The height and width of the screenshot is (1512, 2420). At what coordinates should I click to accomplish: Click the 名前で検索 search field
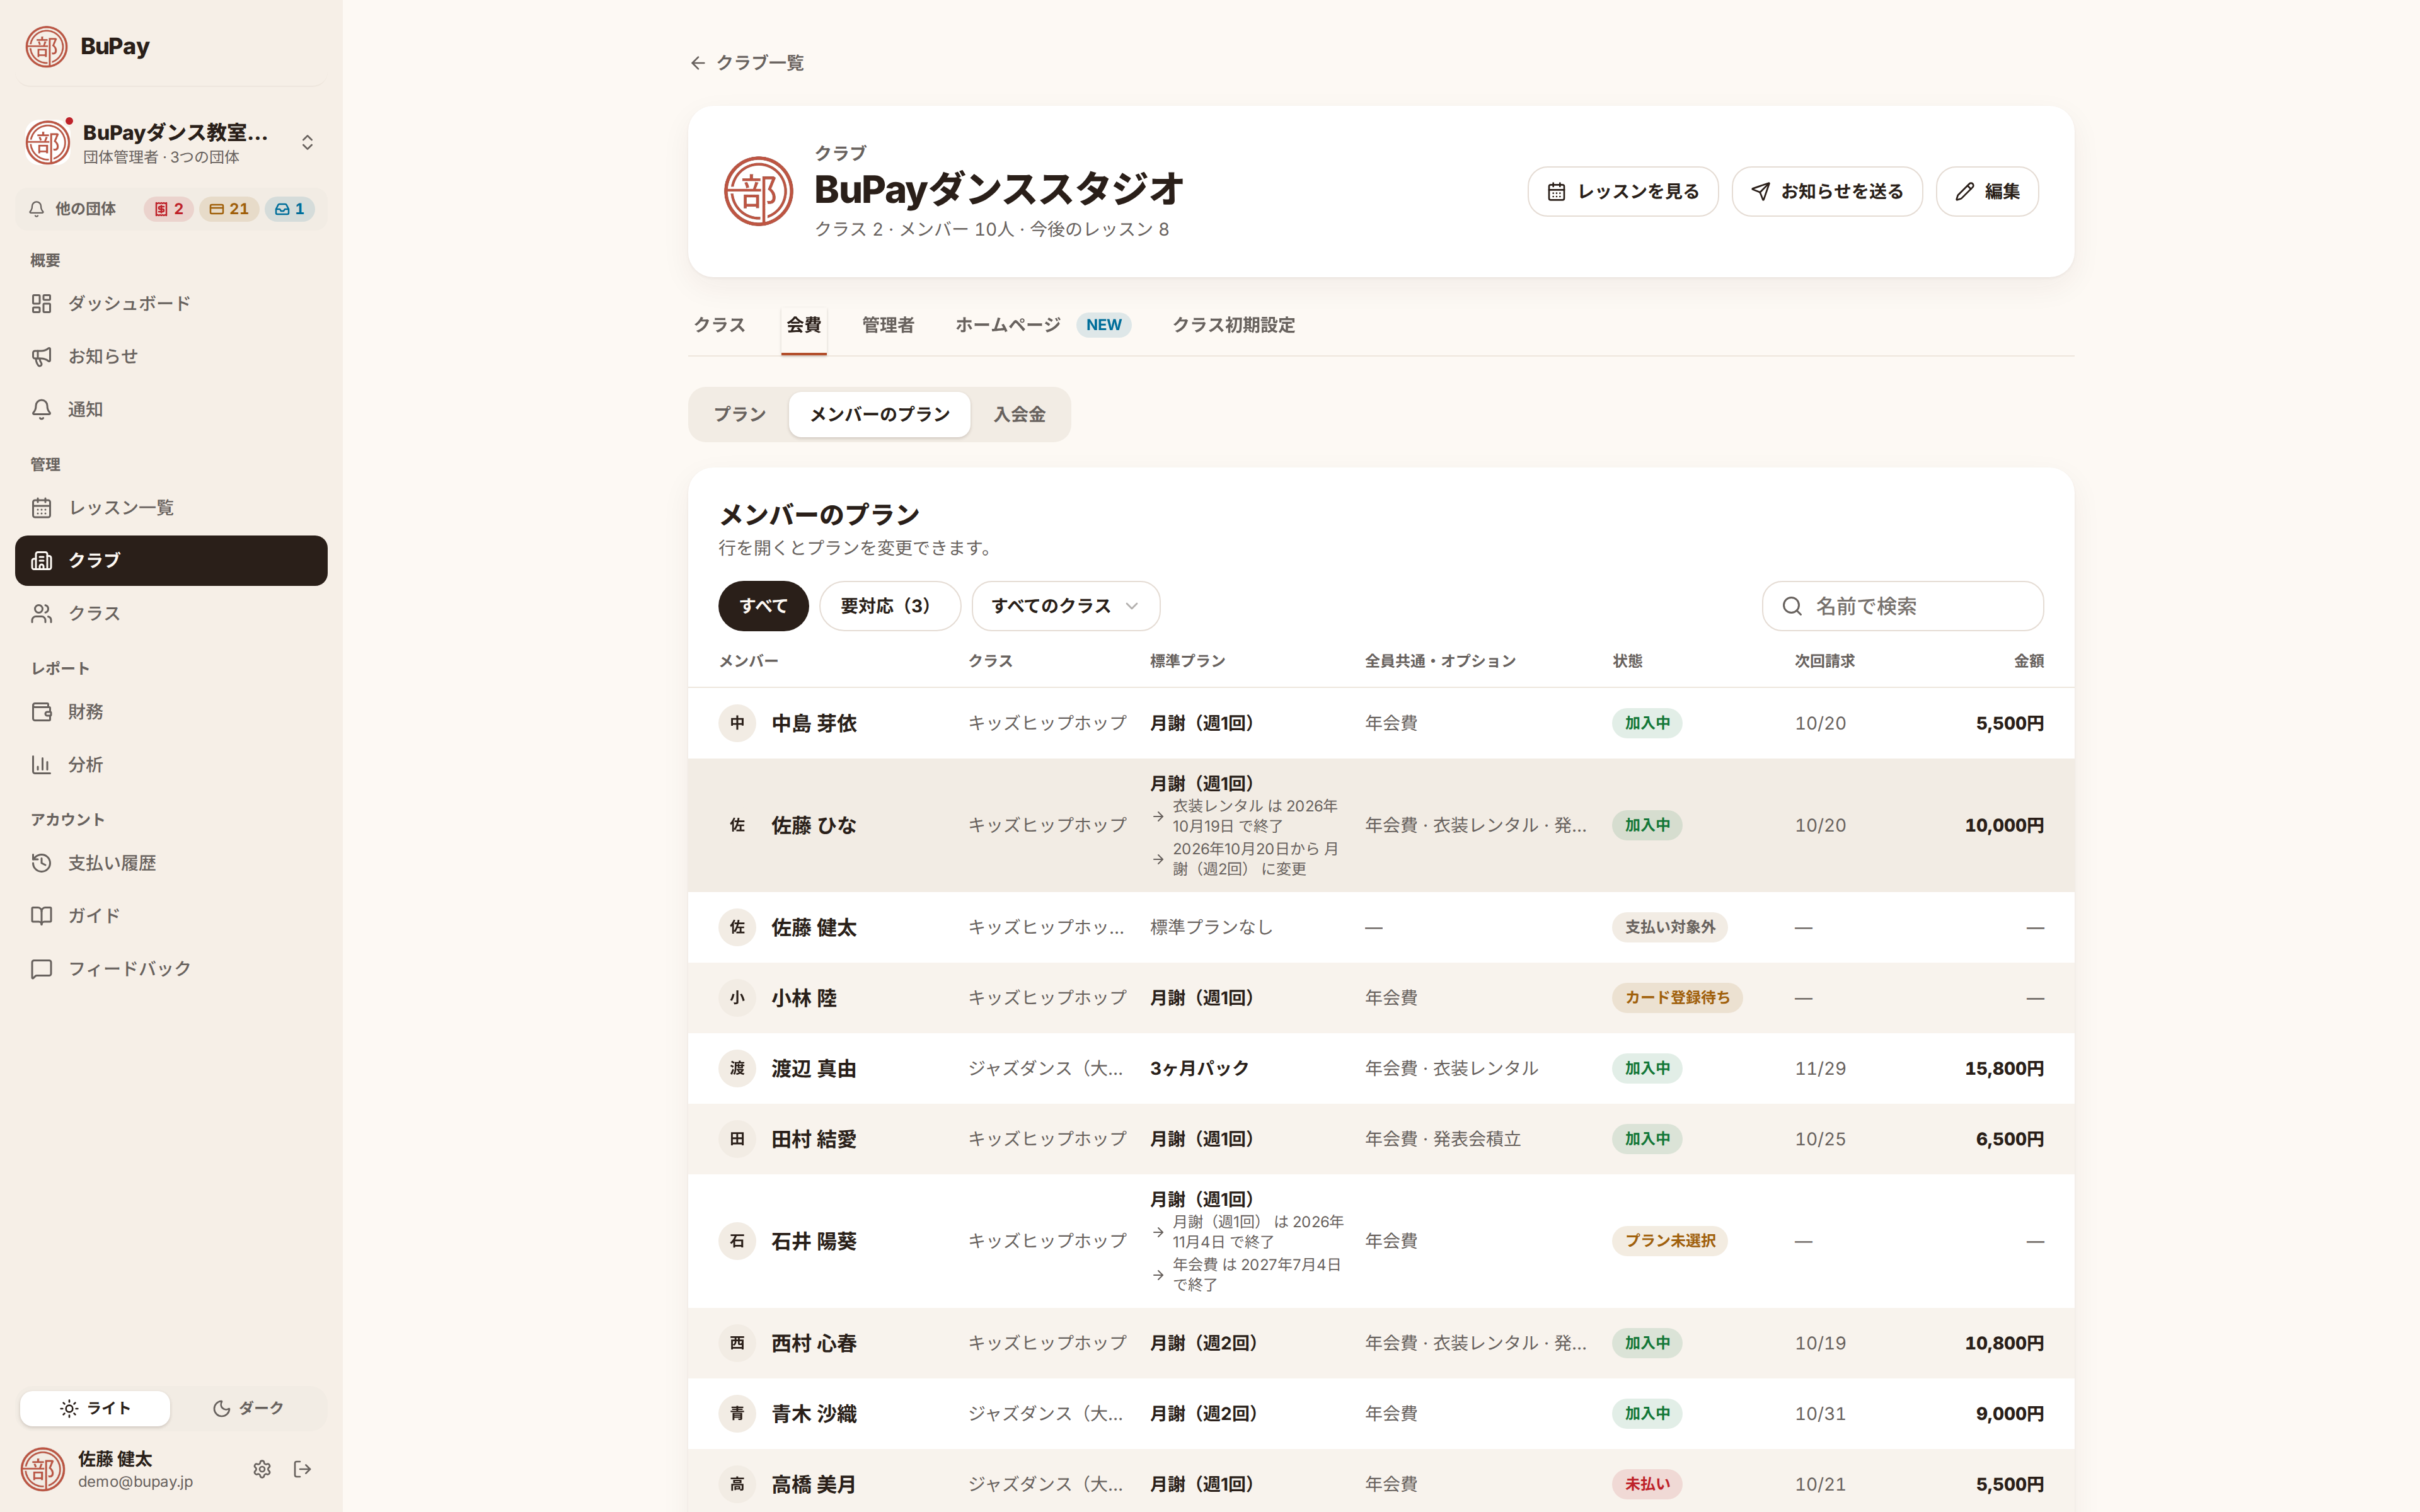pos(1902,606)
